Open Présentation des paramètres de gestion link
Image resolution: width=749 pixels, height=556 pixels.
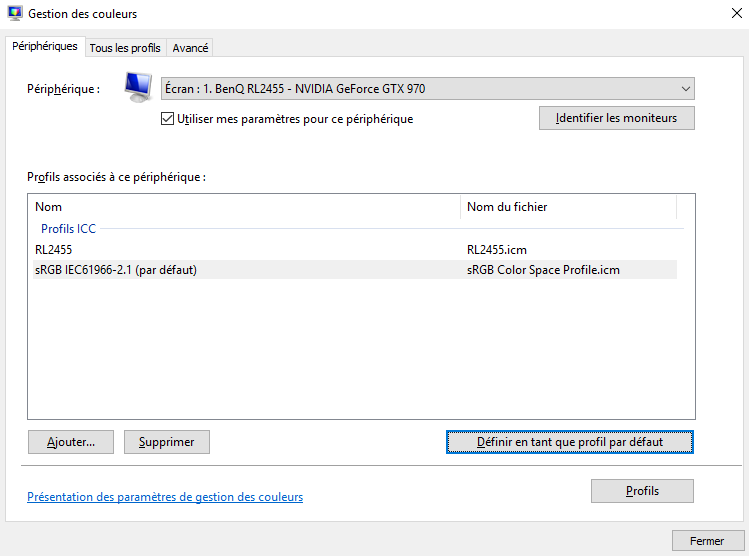pos(165,497)
